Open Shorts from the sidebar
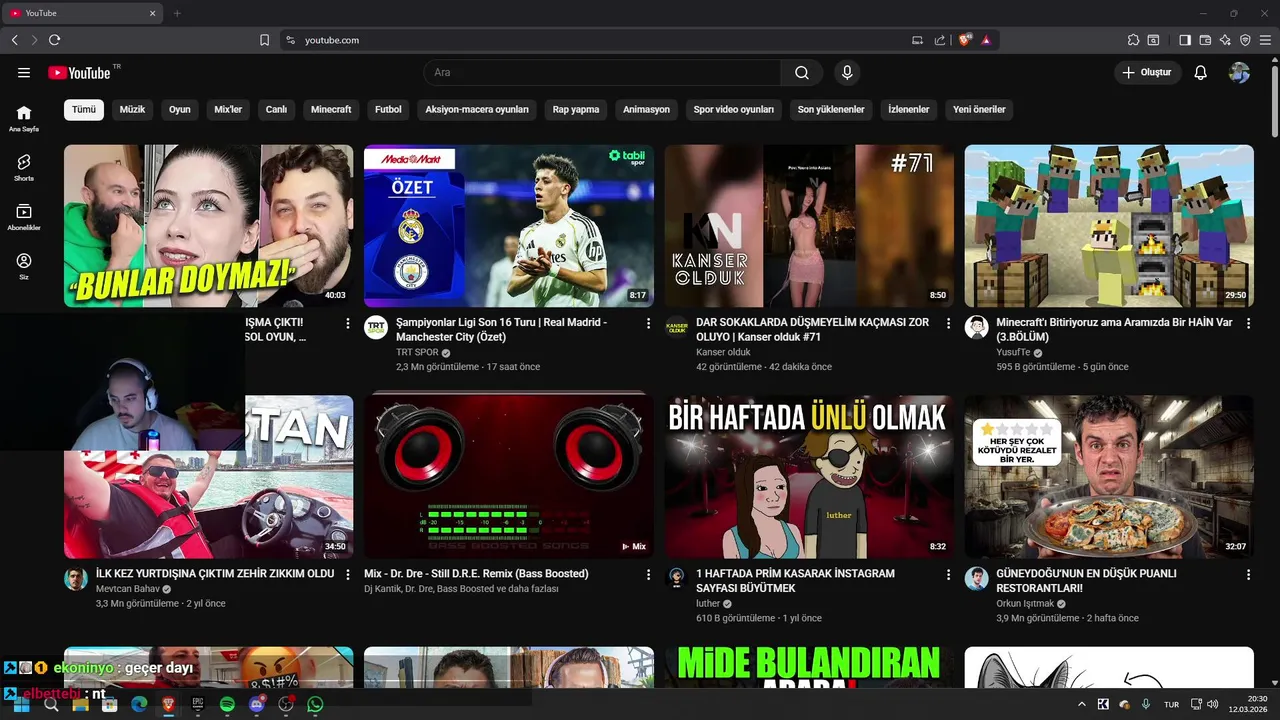 pos(24,167)
